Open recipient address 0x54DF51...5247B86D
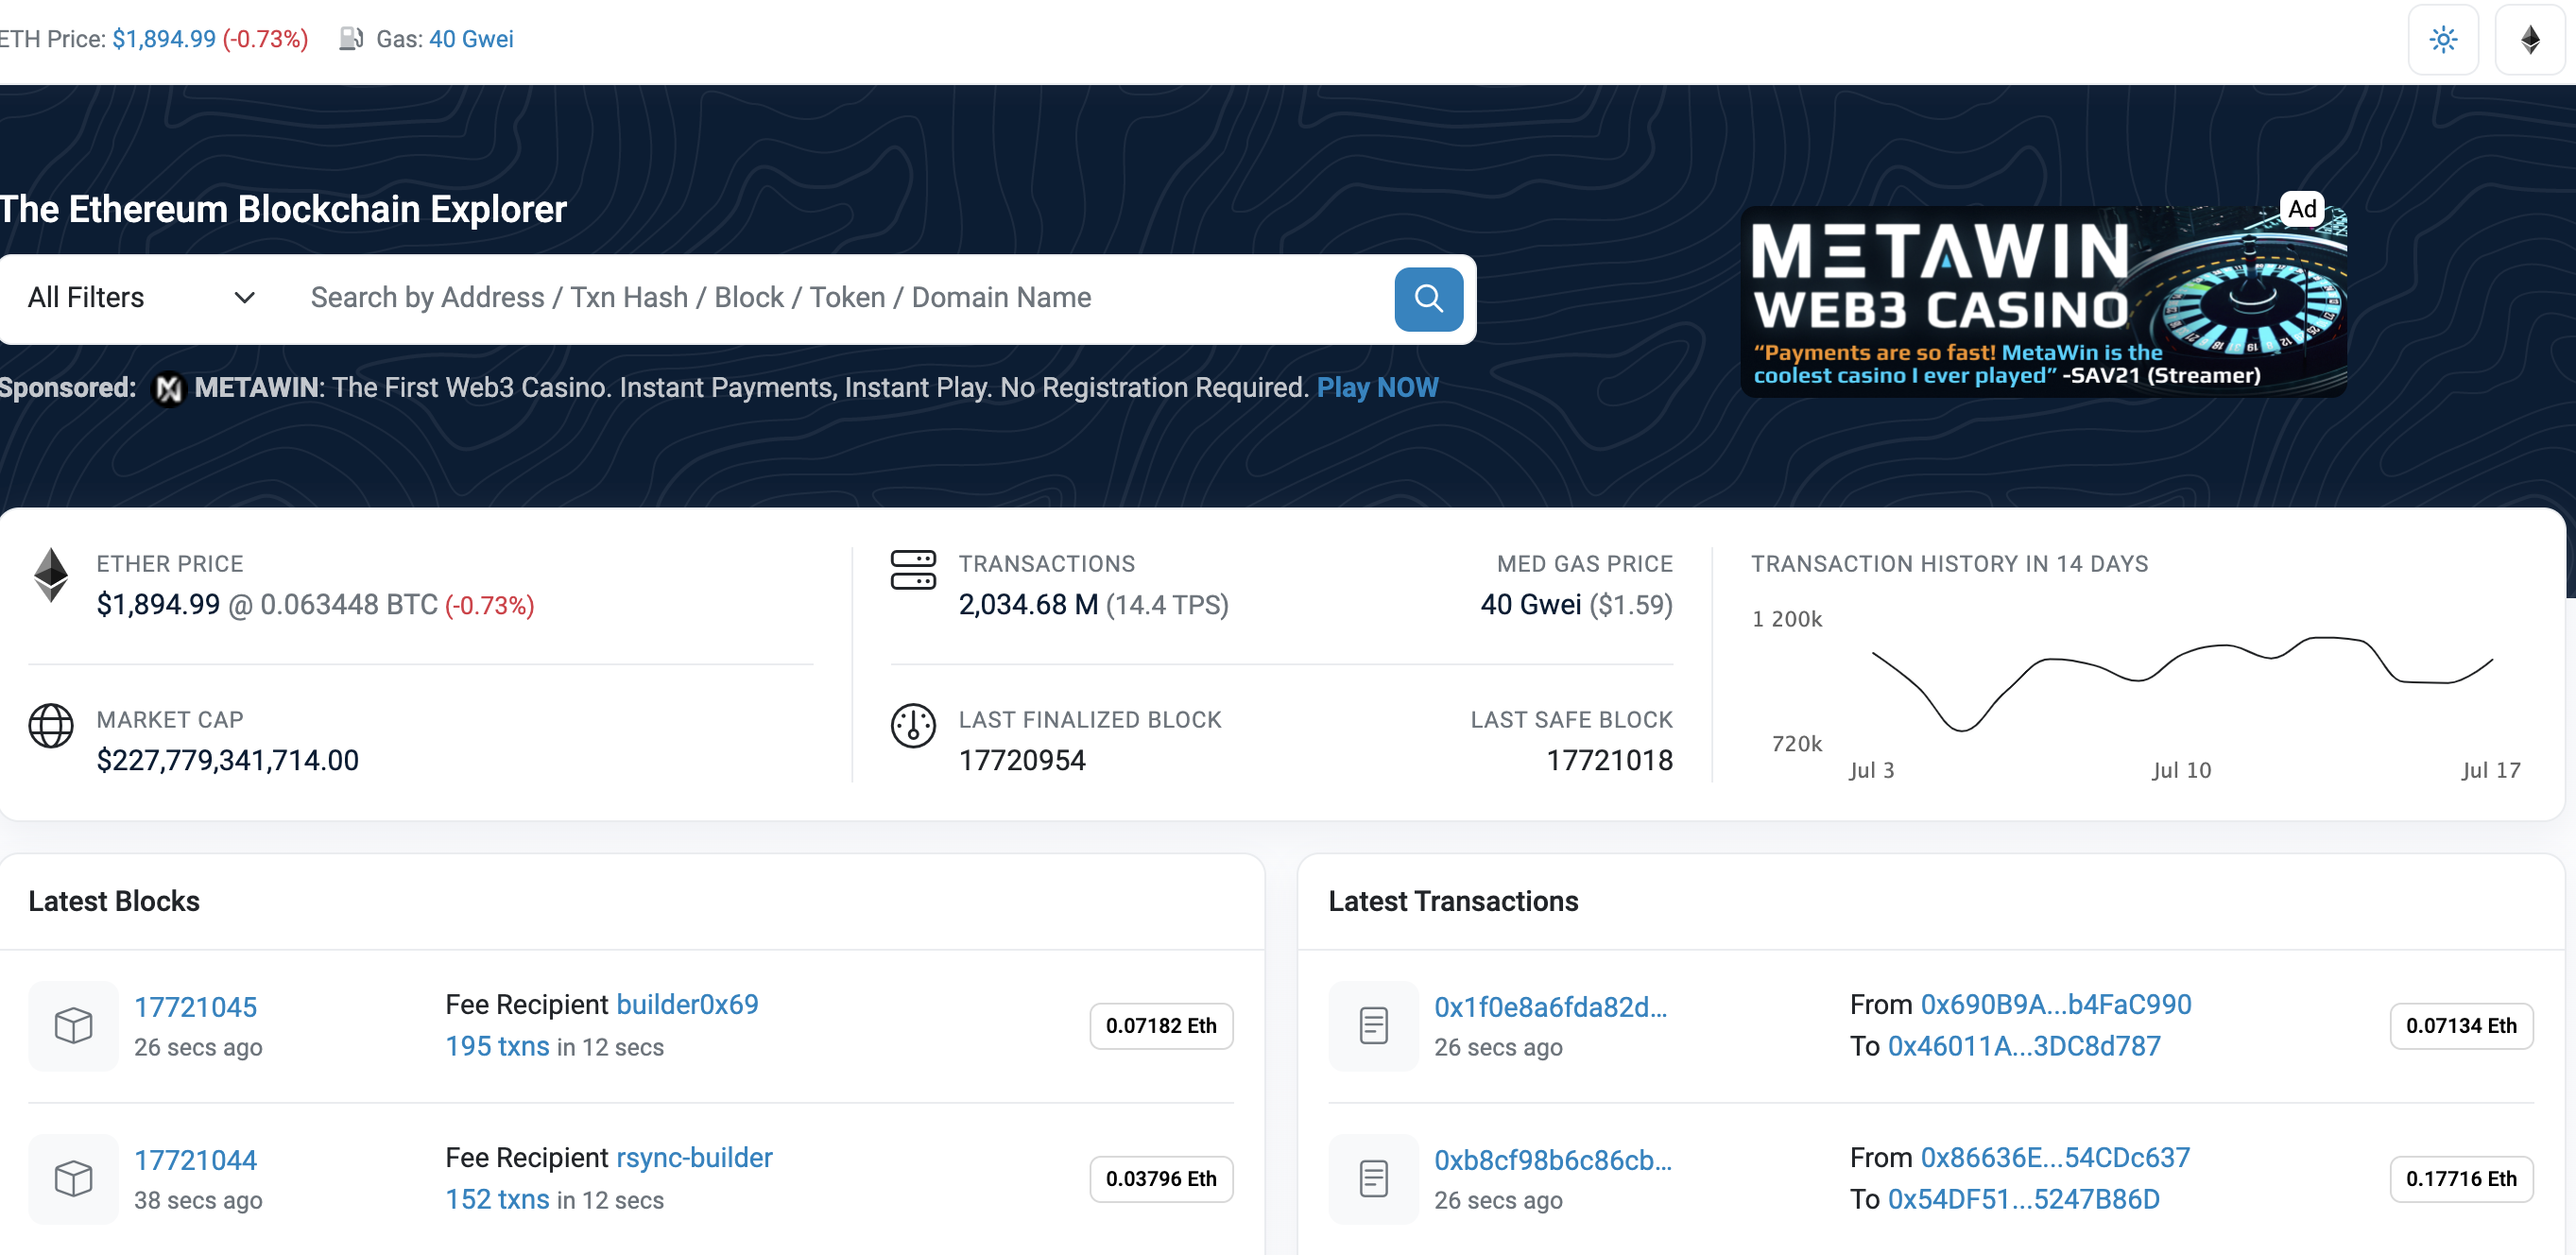 [x=2023, y=1200]
